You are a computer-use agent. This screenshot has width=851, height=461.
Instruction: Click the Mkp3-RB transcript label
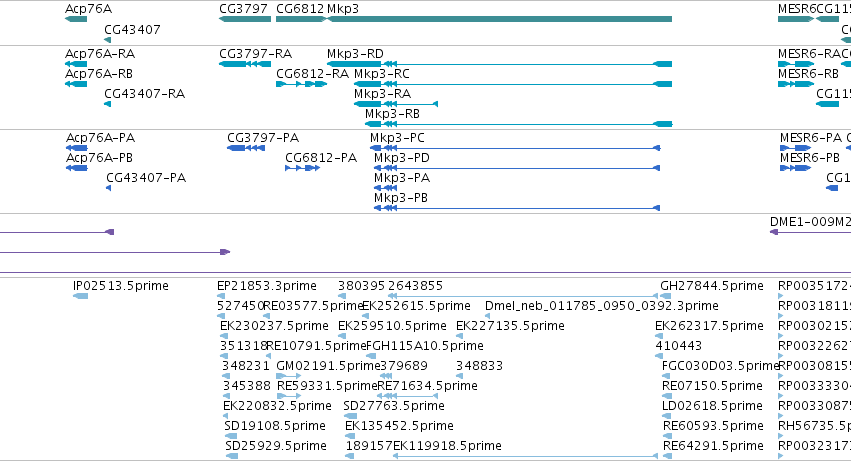392,113
